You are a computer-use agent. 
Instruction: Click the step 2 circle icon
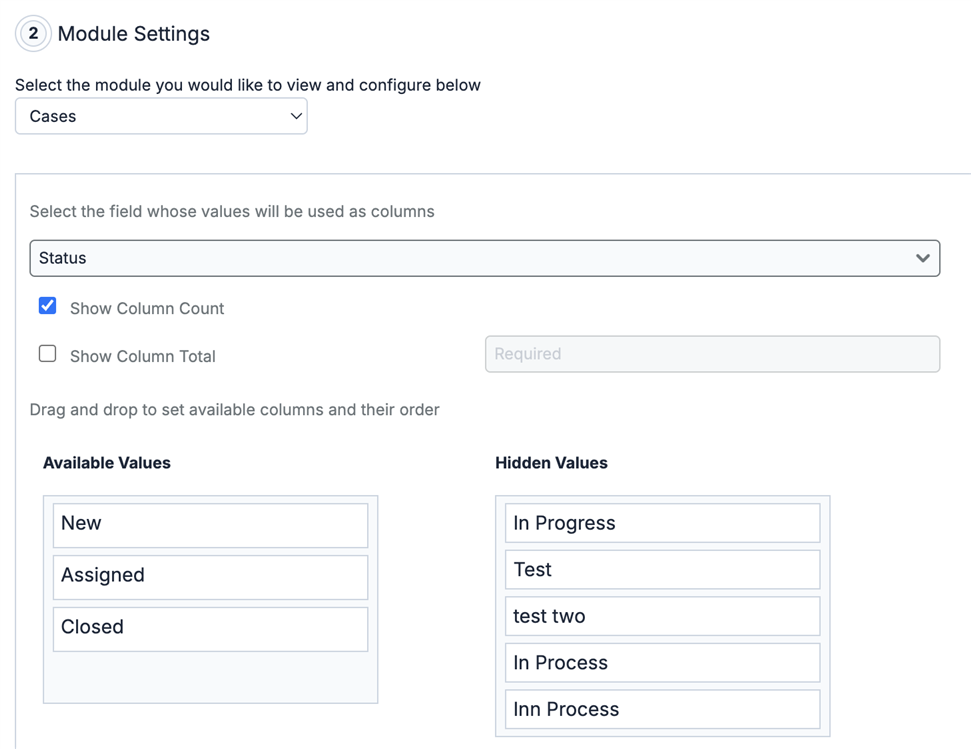(33, 34)
